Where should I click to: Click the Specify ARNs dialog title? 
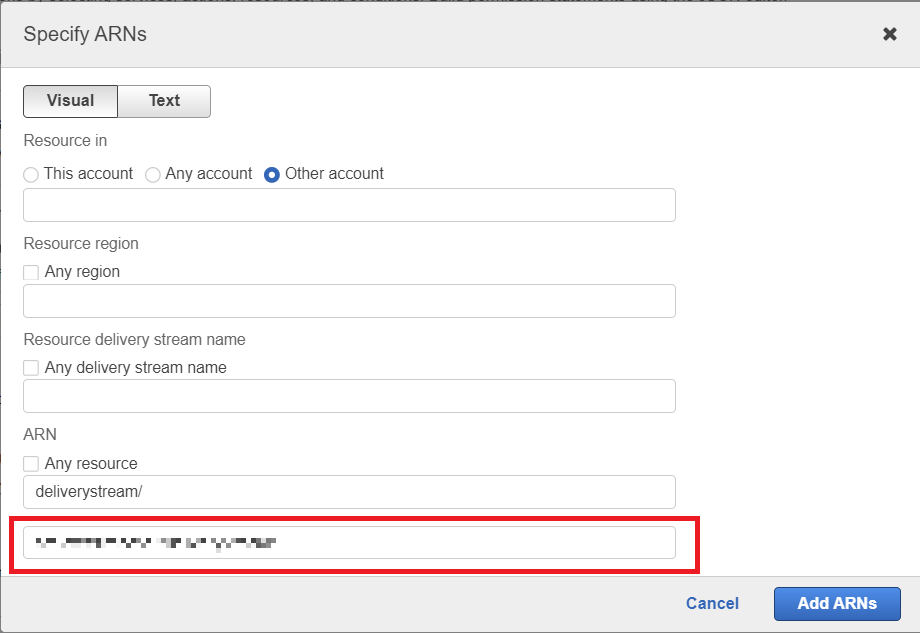(x=85, y=34)
